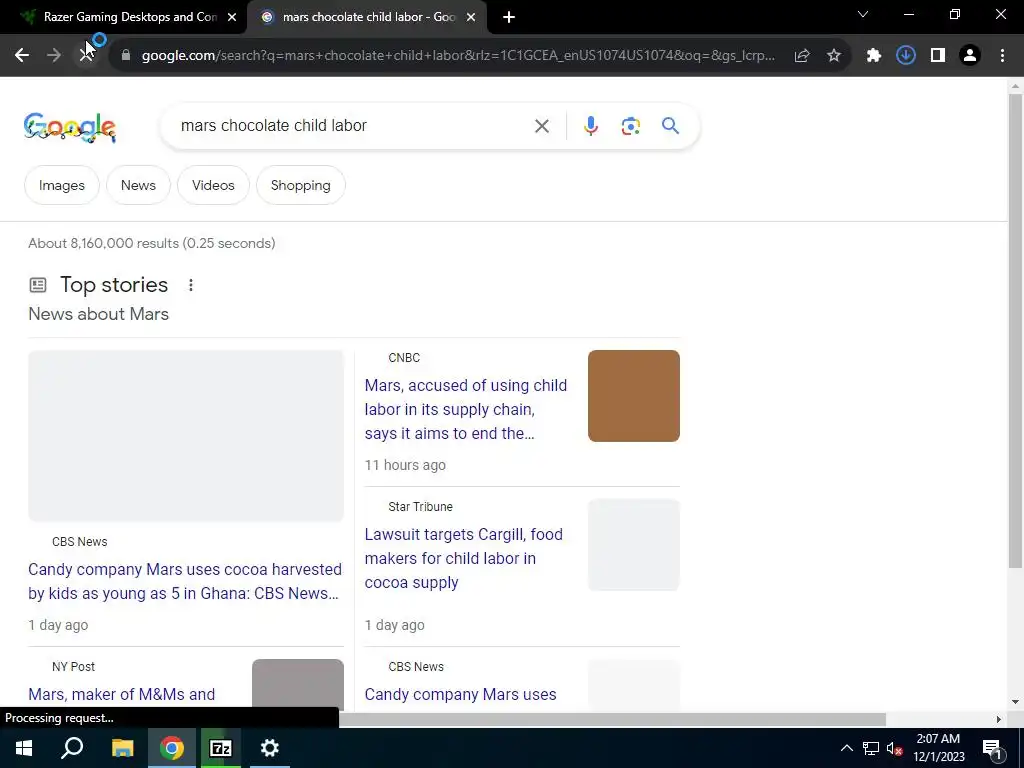Close the Razer Gaming Desktops tab
The width and height of the screenshot is (1024, 768).
click(232, 18)
